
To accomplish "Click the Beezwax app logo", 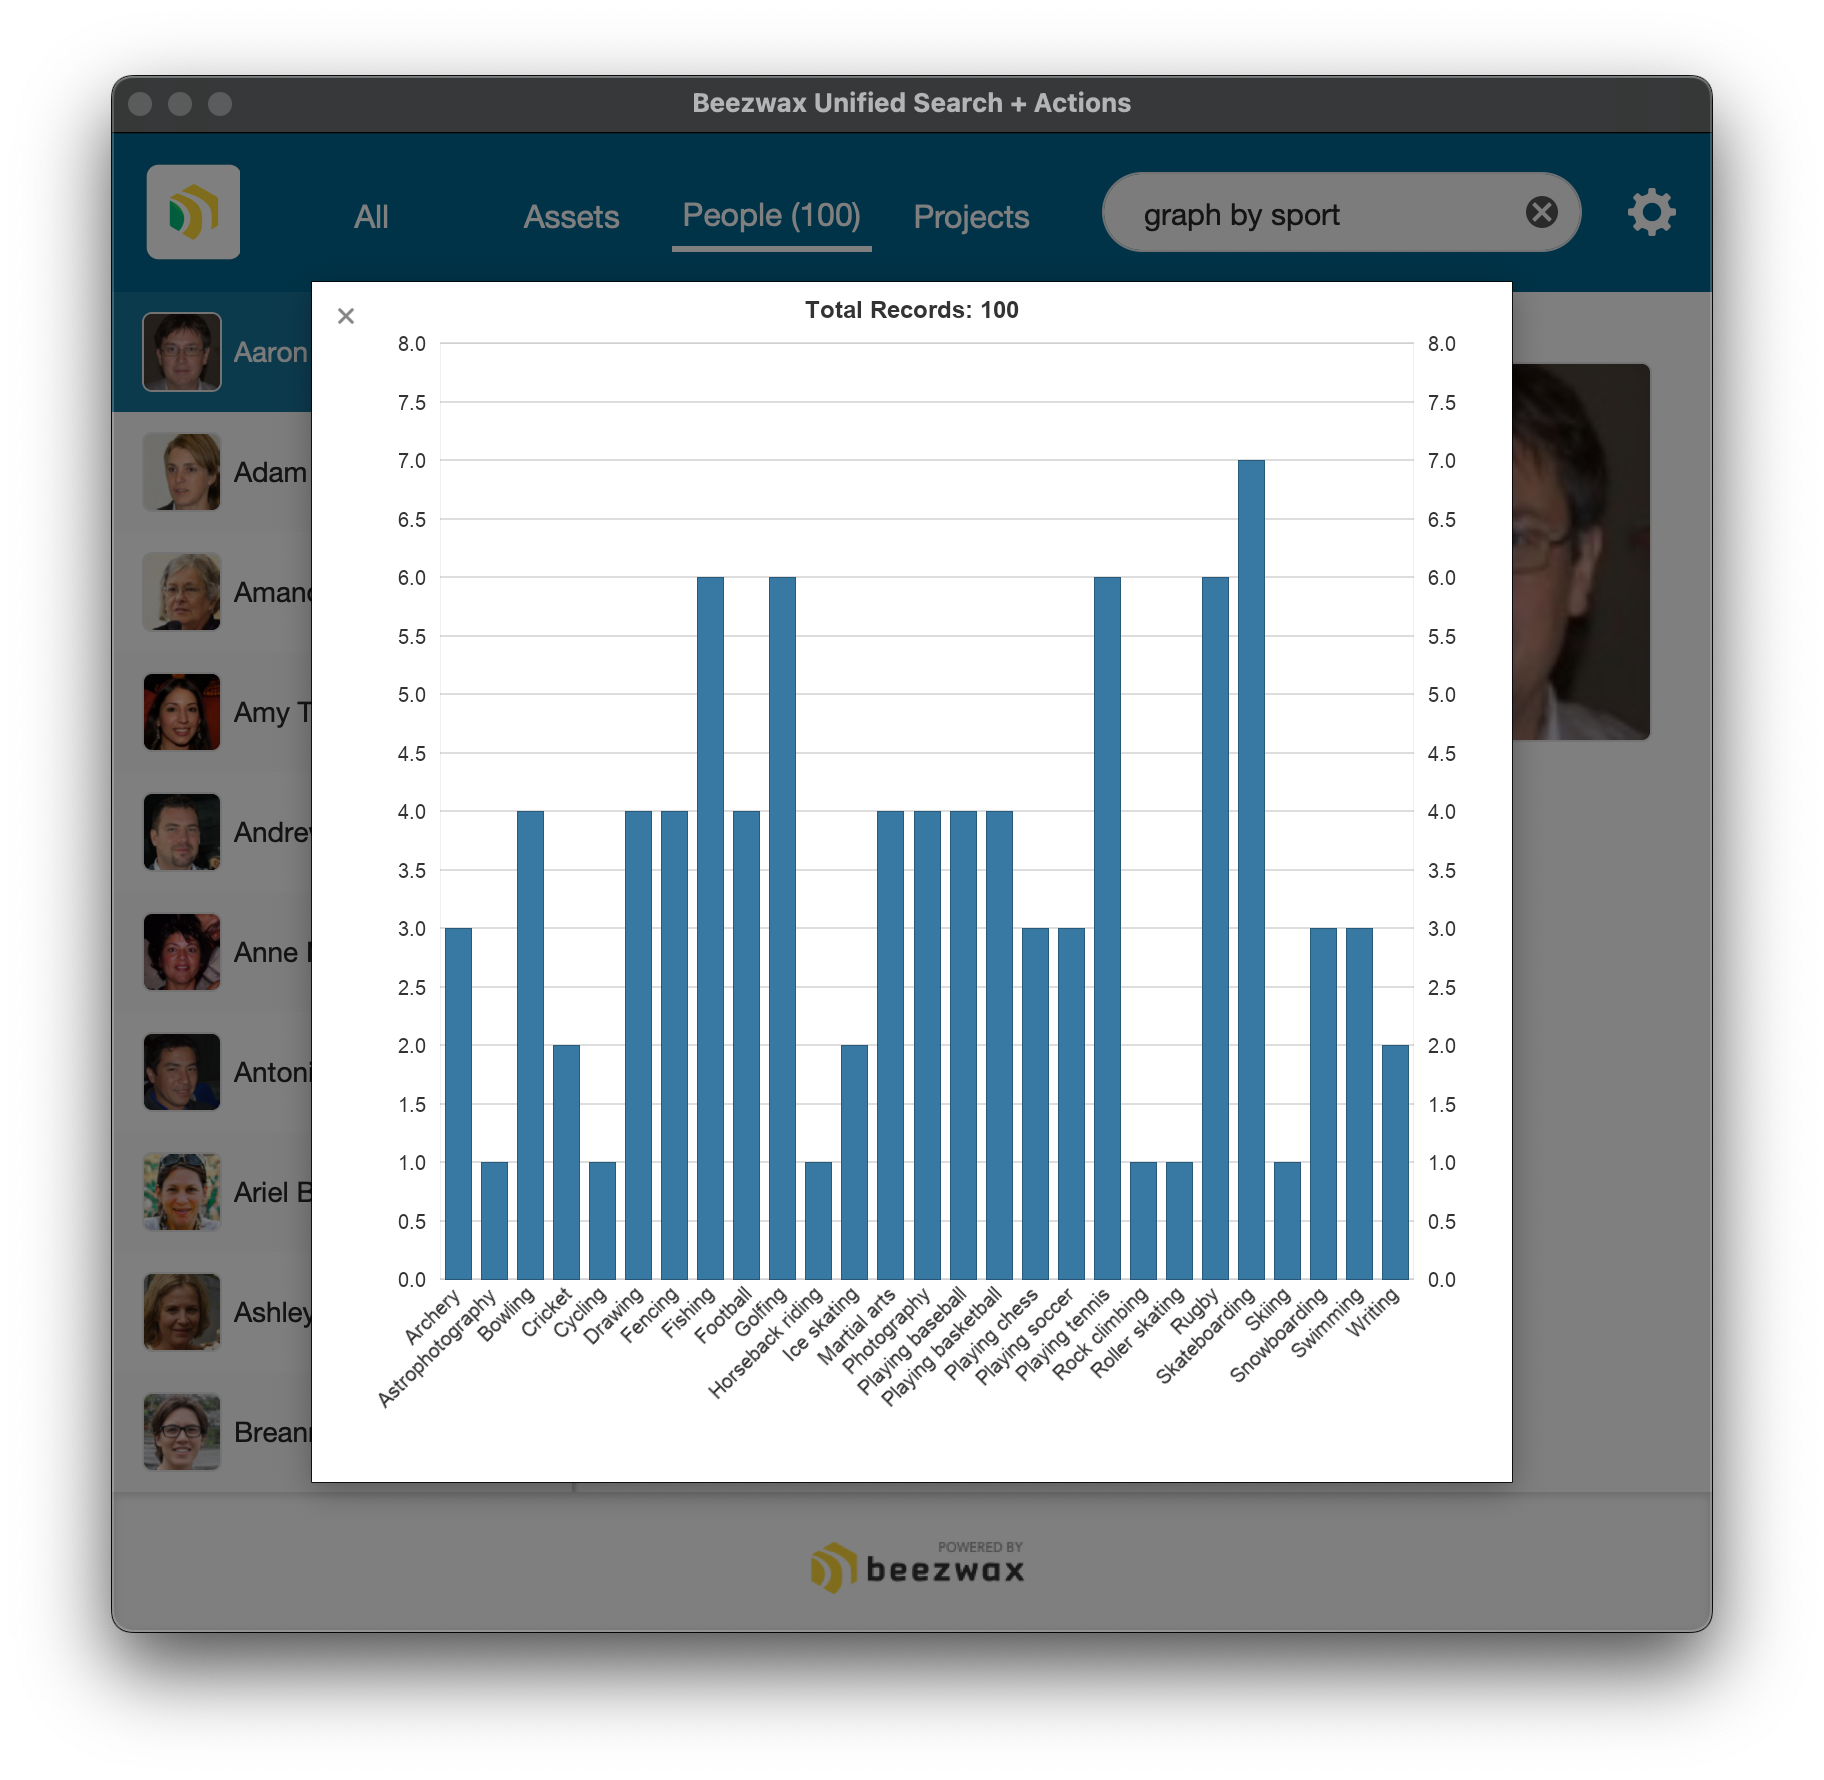I will coord(193,212).
